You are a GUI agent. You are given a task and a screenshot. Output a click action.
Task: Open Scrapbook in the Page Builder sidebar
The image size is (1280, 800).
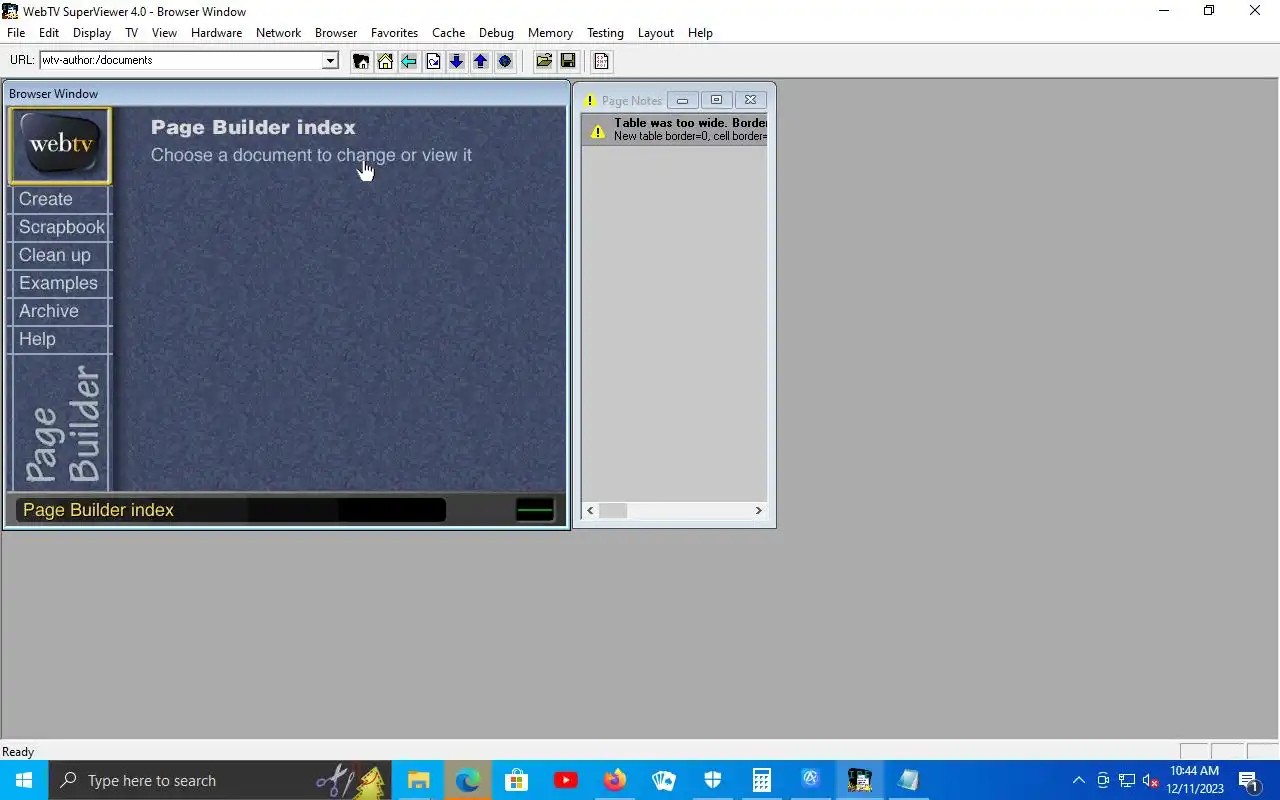pyautogui.click(x=60, y=227)
